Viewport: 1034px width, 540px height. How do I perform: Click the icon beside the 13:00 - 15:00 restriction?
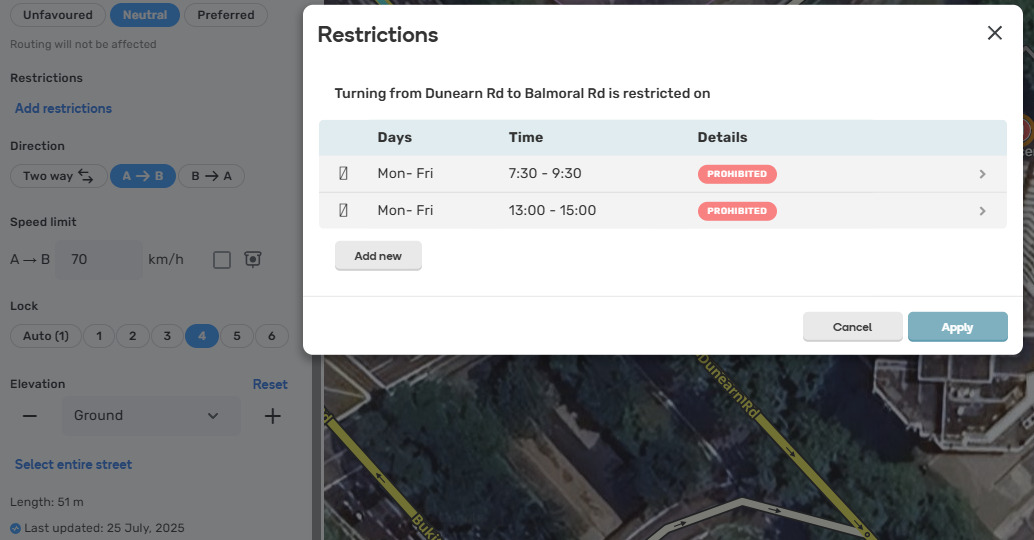coord(344,211)
